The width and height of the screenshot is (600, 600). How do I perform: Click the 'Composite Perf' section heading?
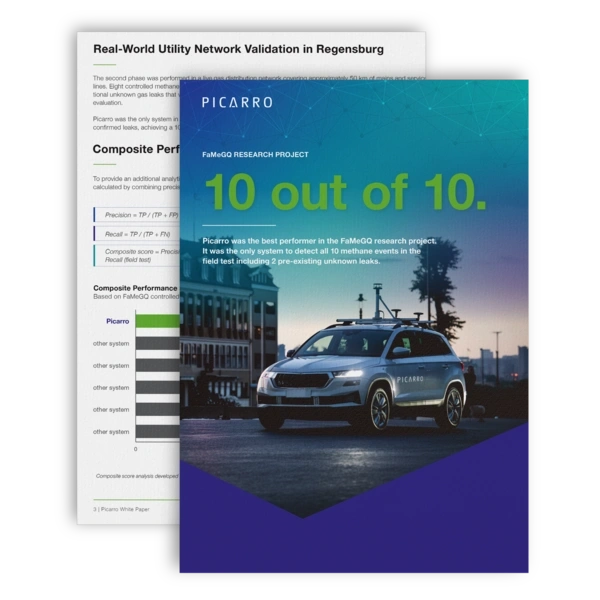click(136, 149)
